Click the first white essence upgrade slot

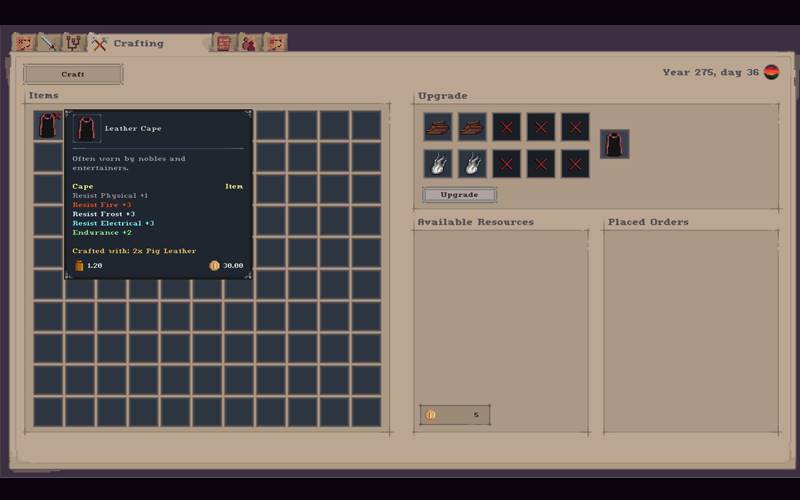(437, 163)
